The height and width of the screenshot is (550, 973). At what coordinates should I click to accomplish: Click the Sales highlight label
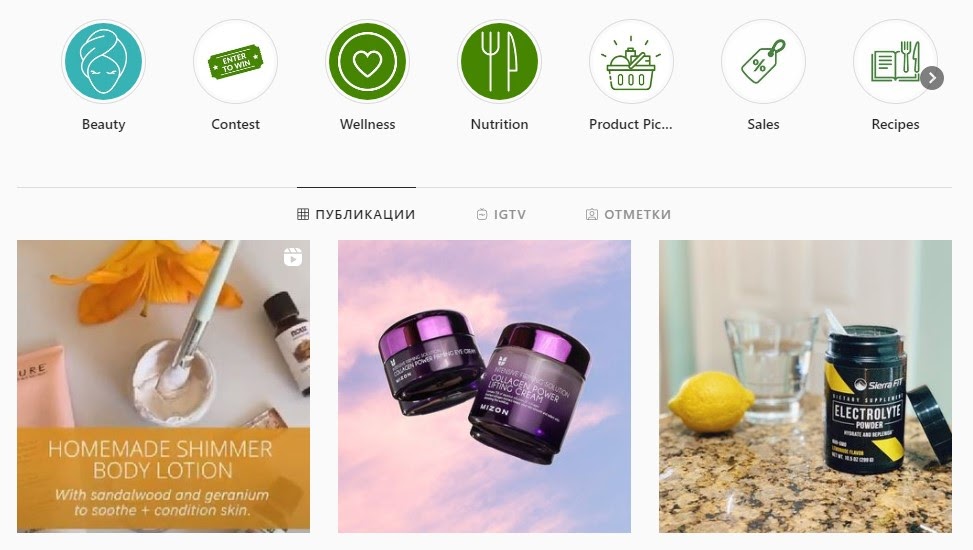coord(763,124)
